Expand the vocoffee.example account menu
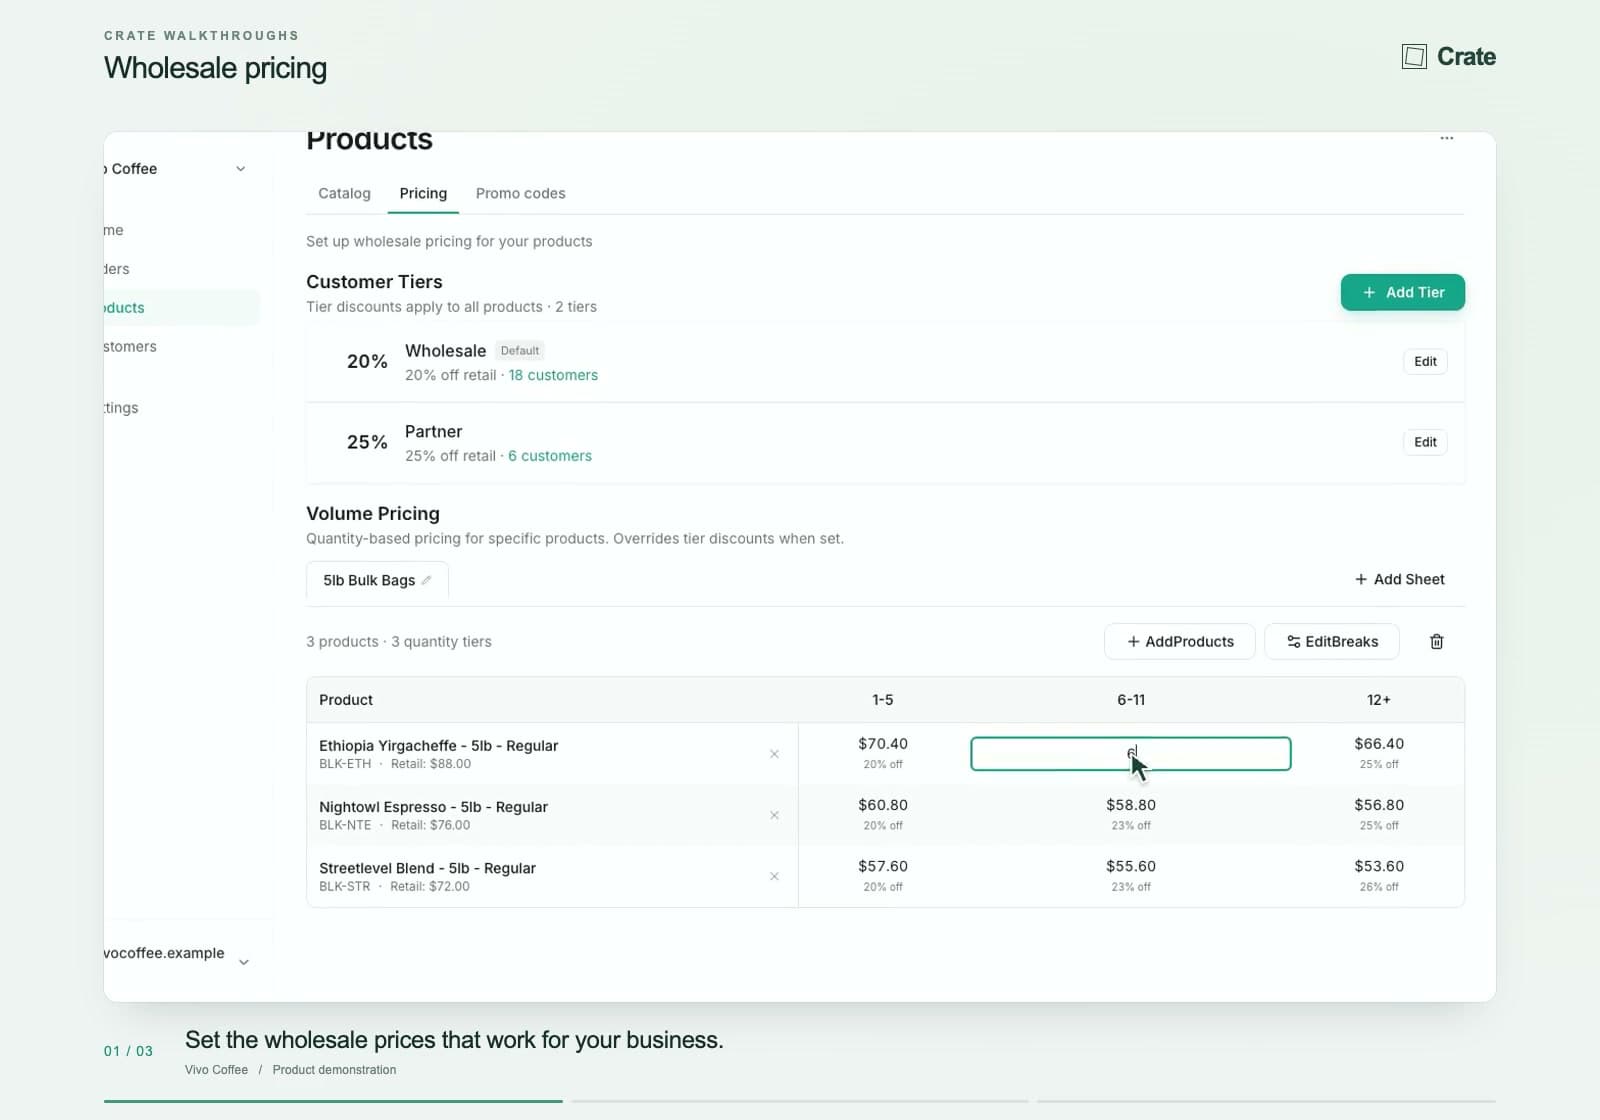The width and height of the screenshot is (1600, 1120). click(243, 962)
